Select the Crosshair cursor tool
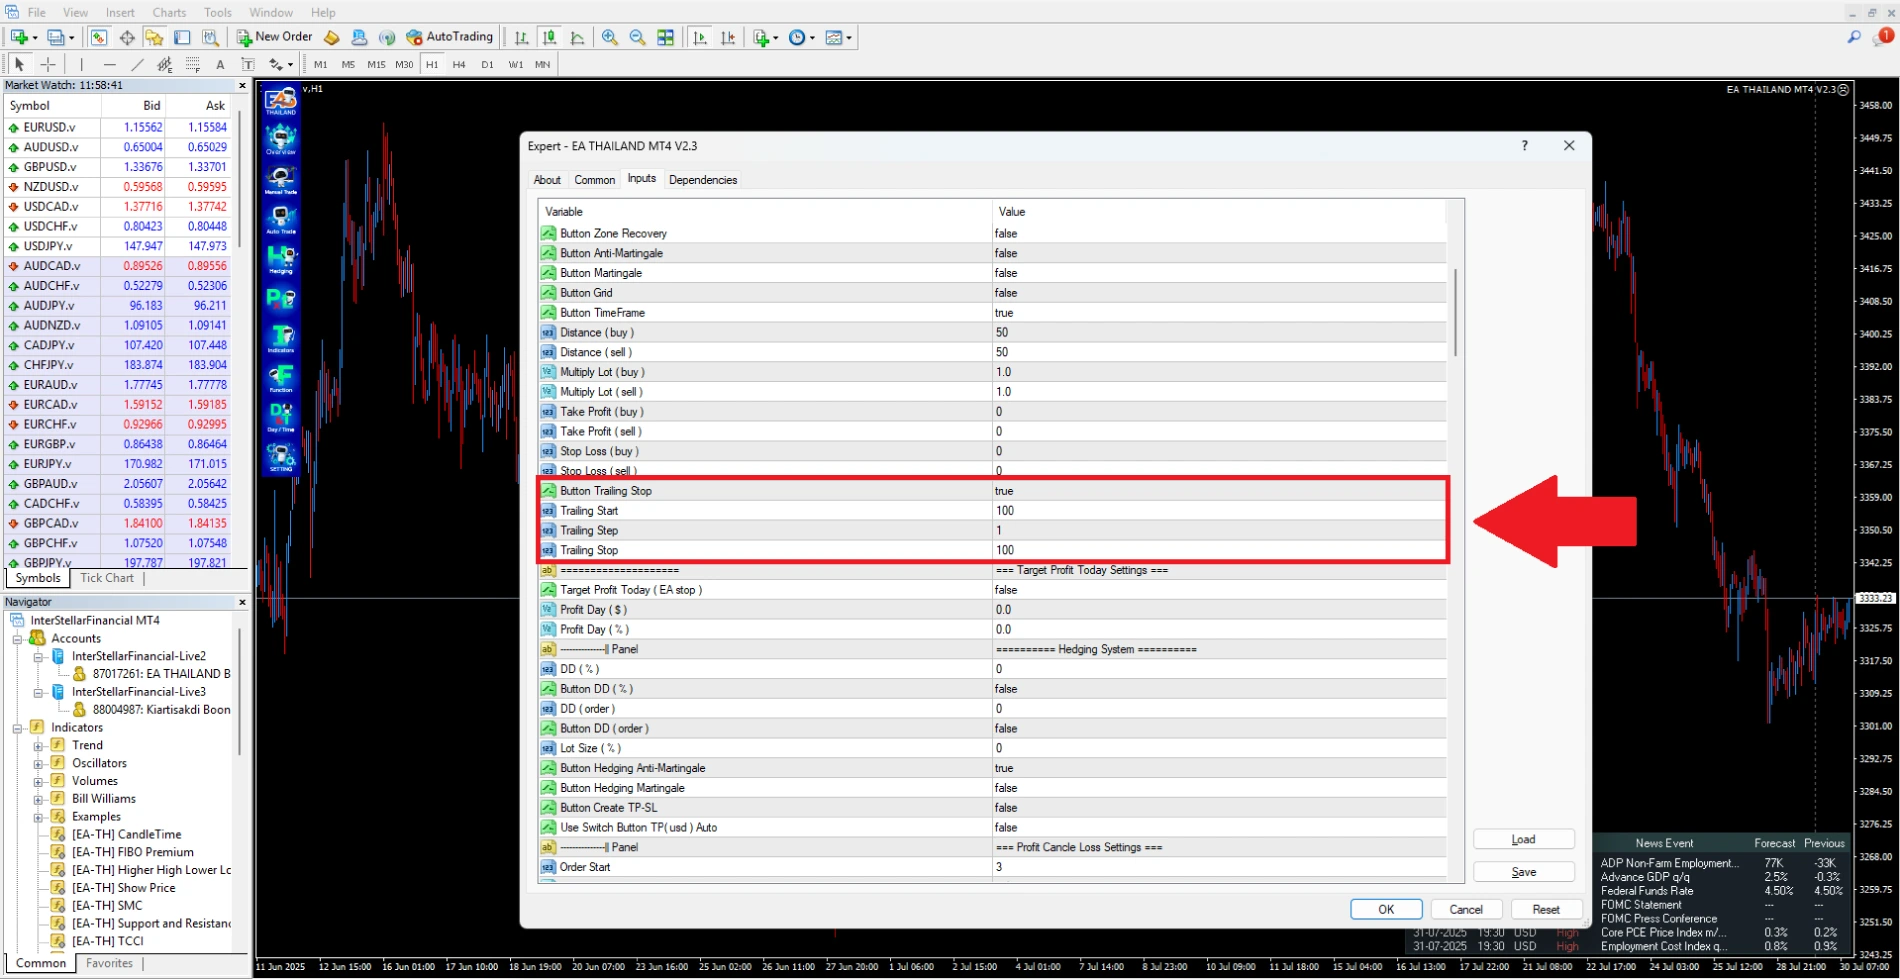 coord(47,64)
